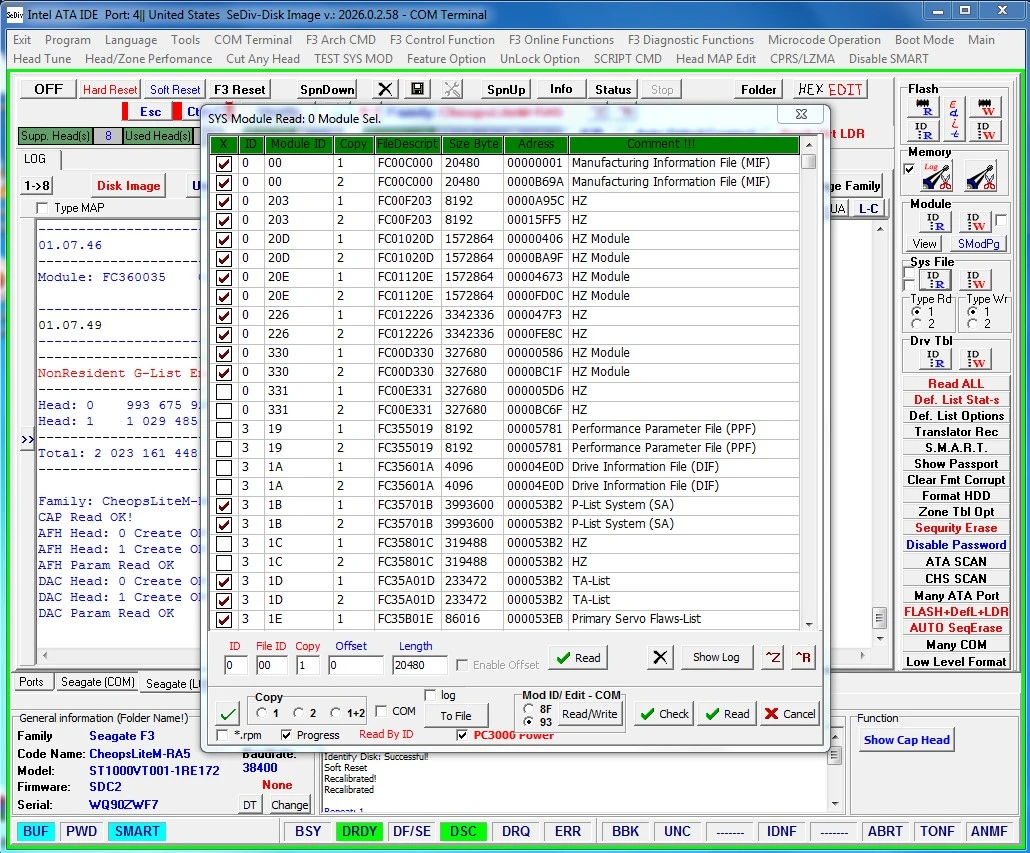Click the To File button
Image resolution: width=1030 pixels, height=853 pixels.
tap(456, 716)
